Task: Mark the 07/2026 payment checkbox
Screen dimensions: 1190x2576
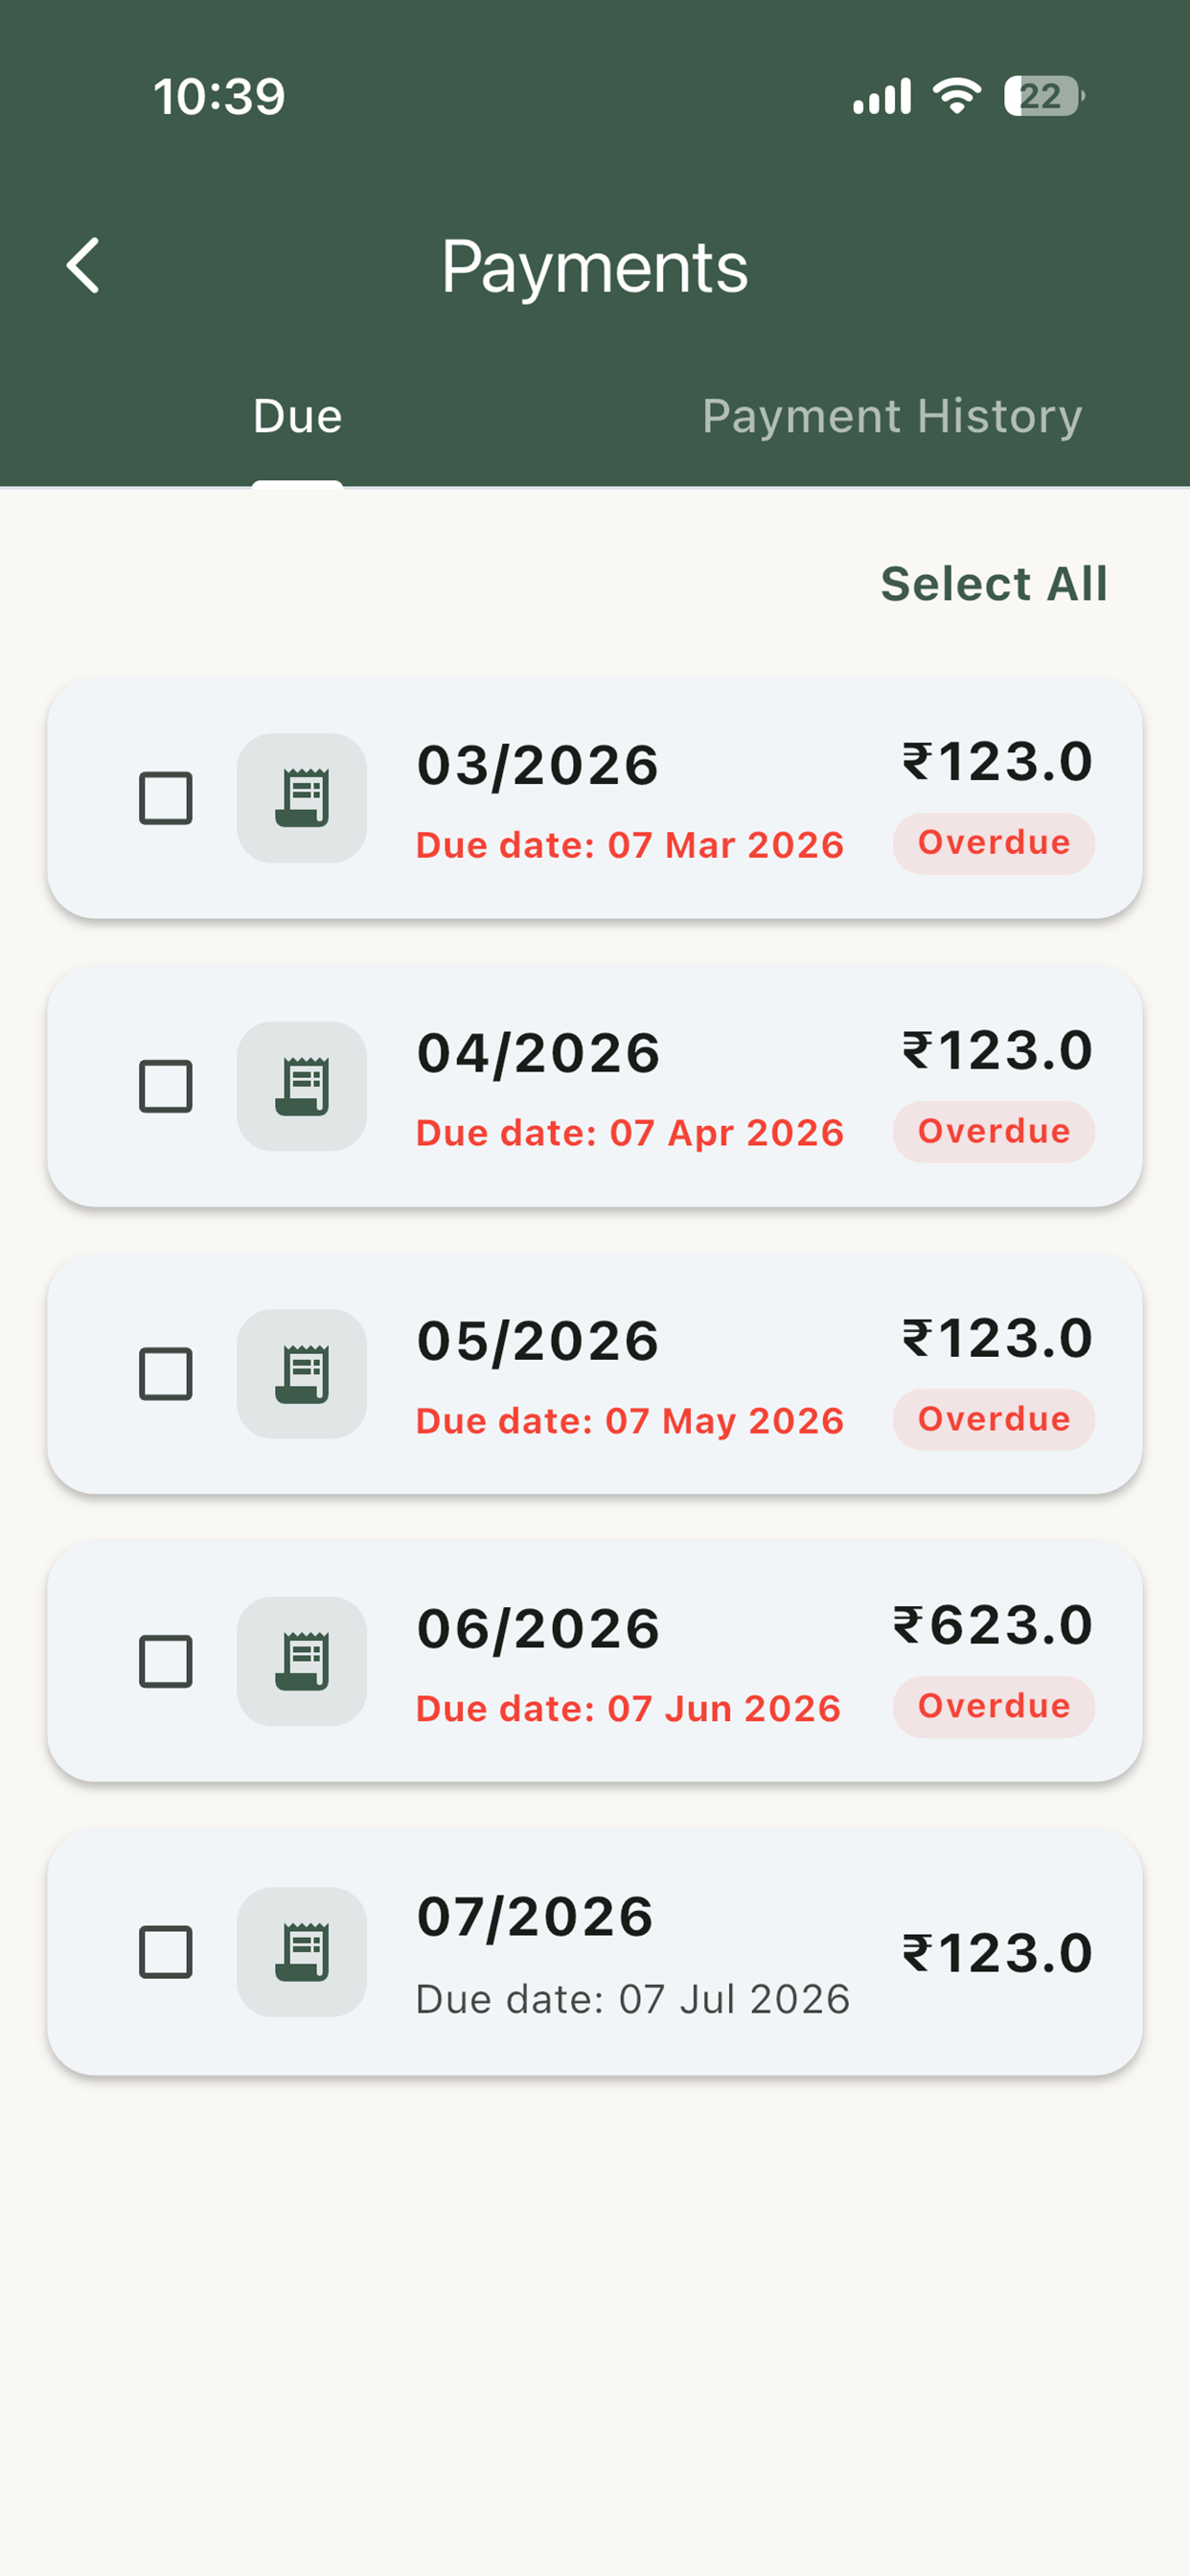Action: (166, 1952)
